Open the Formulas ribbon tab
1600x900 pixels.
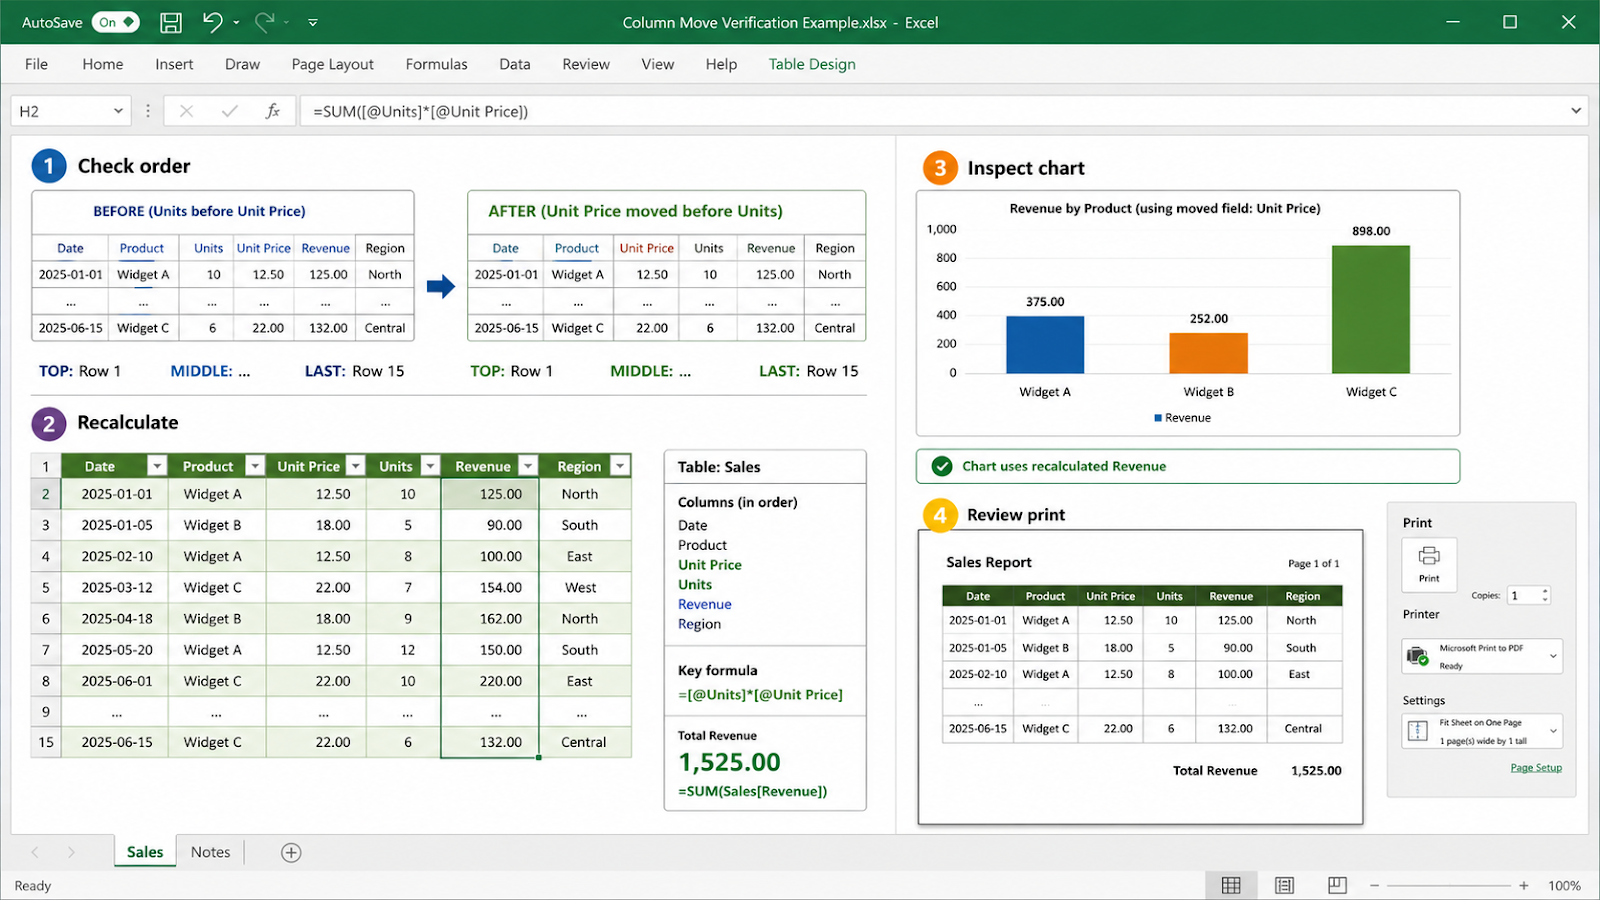pyautogui.click(x=436, y=64)
